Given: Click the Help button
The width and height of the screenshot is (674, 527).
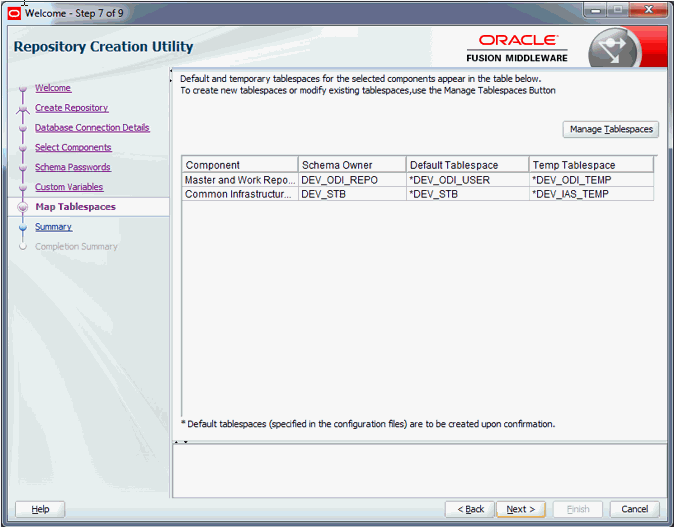Looking at the screenshot, I should click(40, 509).
